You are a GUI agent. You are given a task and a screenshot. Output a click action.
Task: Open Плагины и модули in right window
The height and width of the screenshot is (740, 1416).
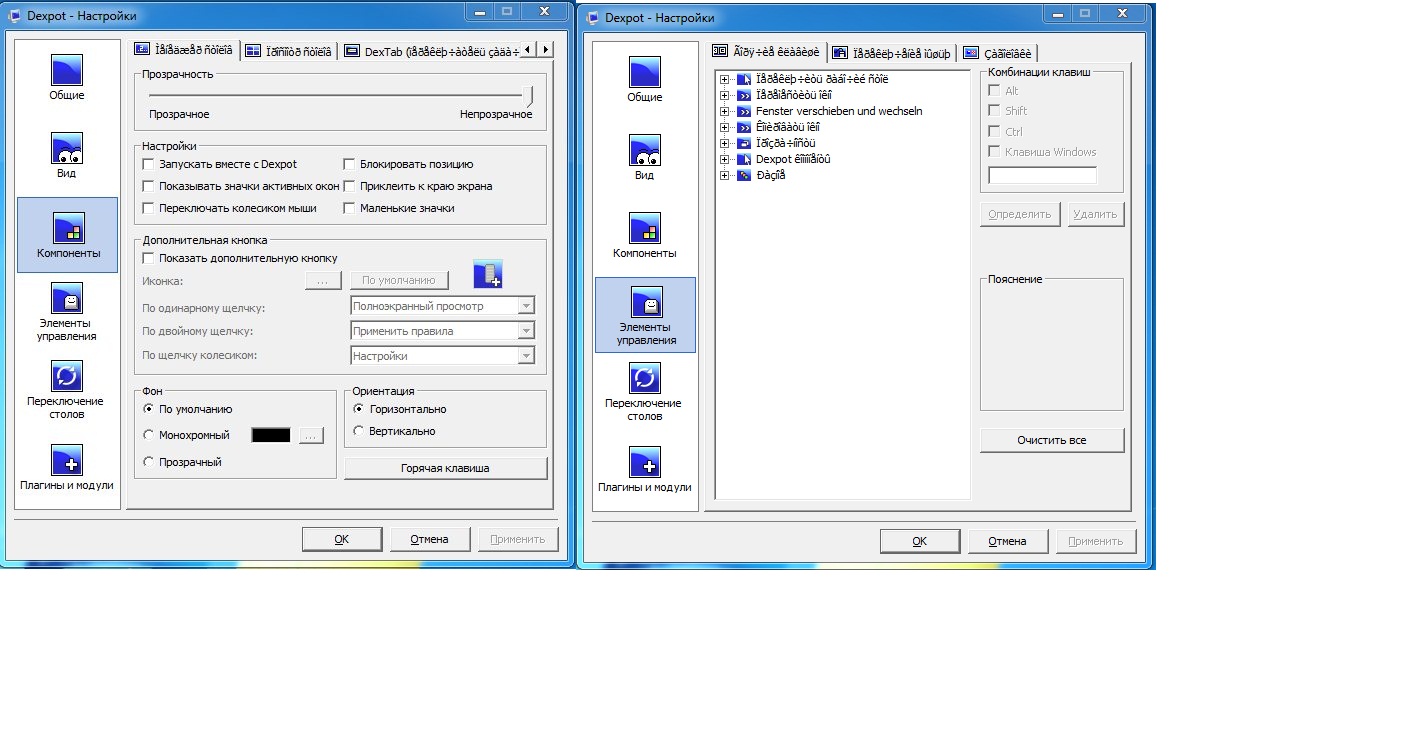click(645, 470)
